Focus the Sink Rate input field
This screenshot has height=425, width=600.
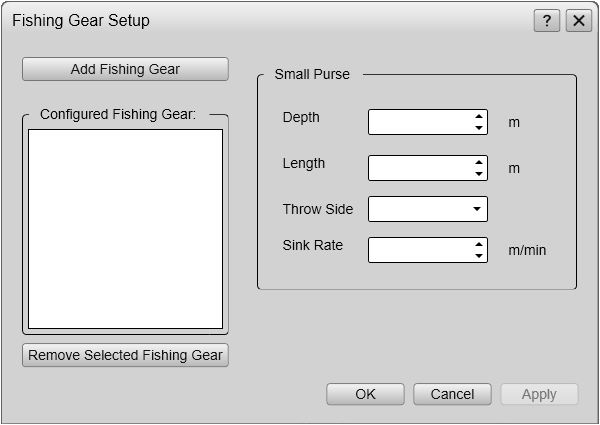420,250
